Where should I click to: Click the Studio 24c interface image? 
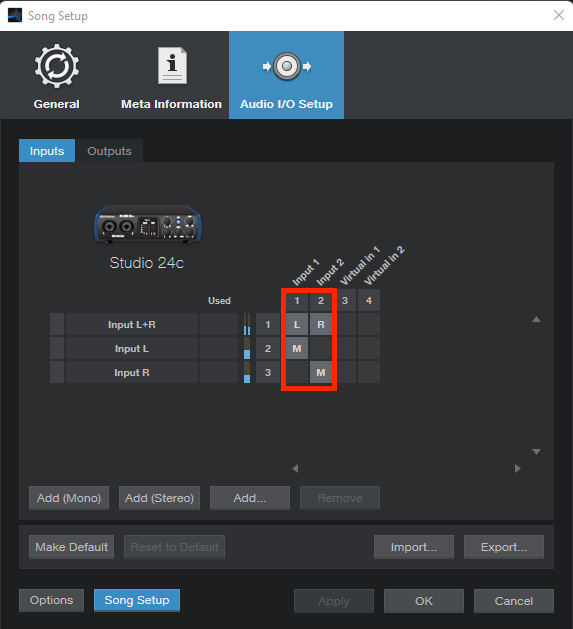[x=148, y=224]
